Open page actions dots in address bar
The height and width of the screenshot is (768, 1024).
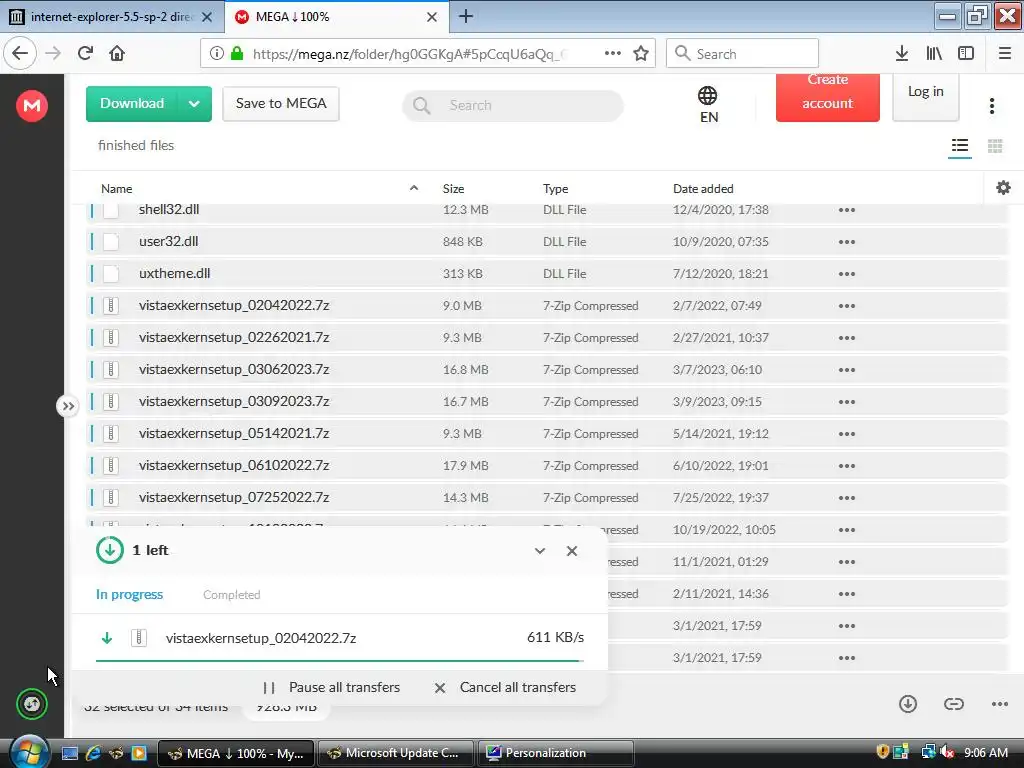tap(613, 53)
